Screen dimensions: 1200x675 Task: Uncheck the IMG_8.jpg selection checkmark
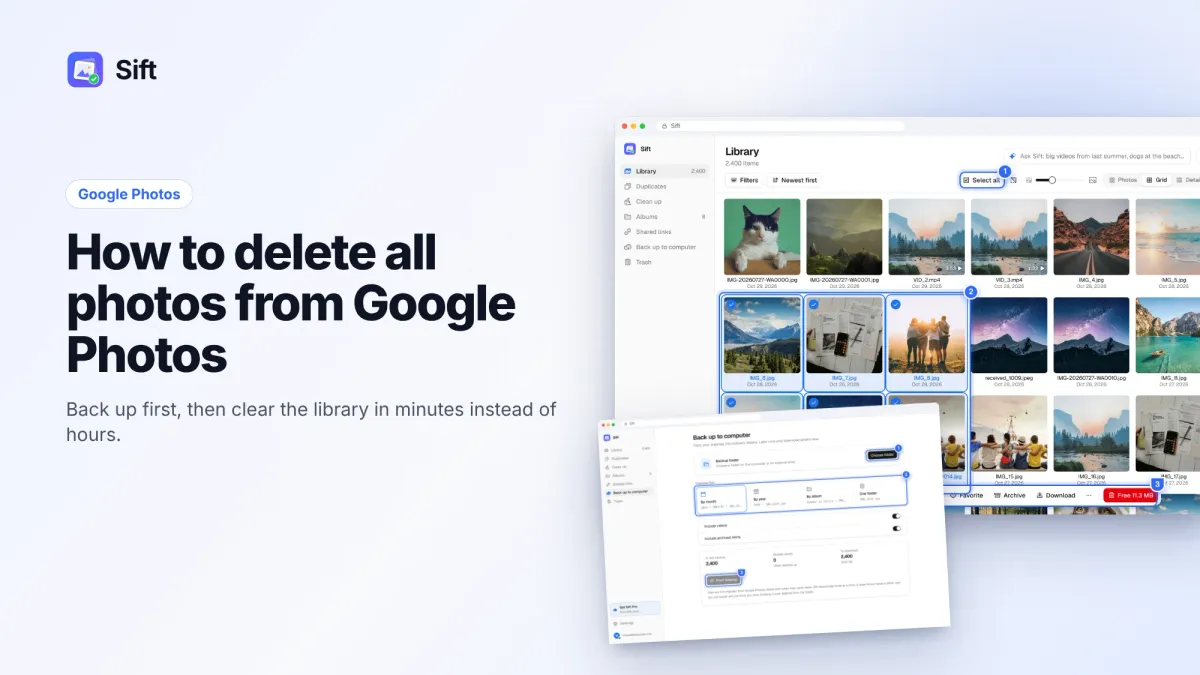[895, 304]
